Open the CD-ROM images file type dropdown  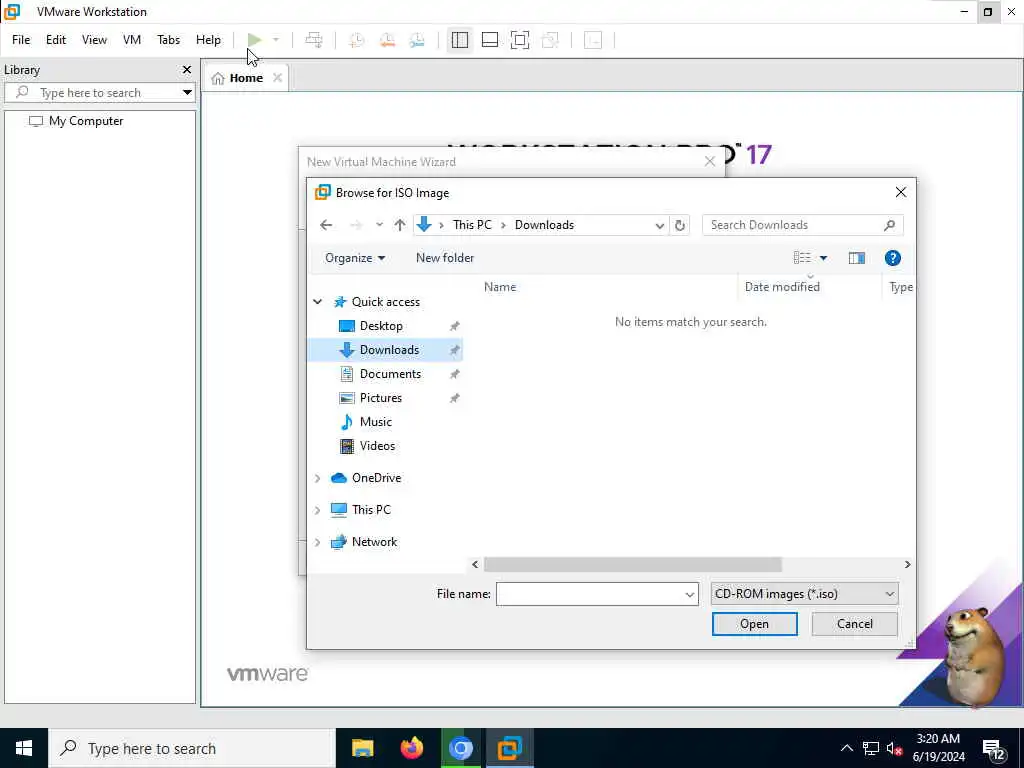[804, 594]
